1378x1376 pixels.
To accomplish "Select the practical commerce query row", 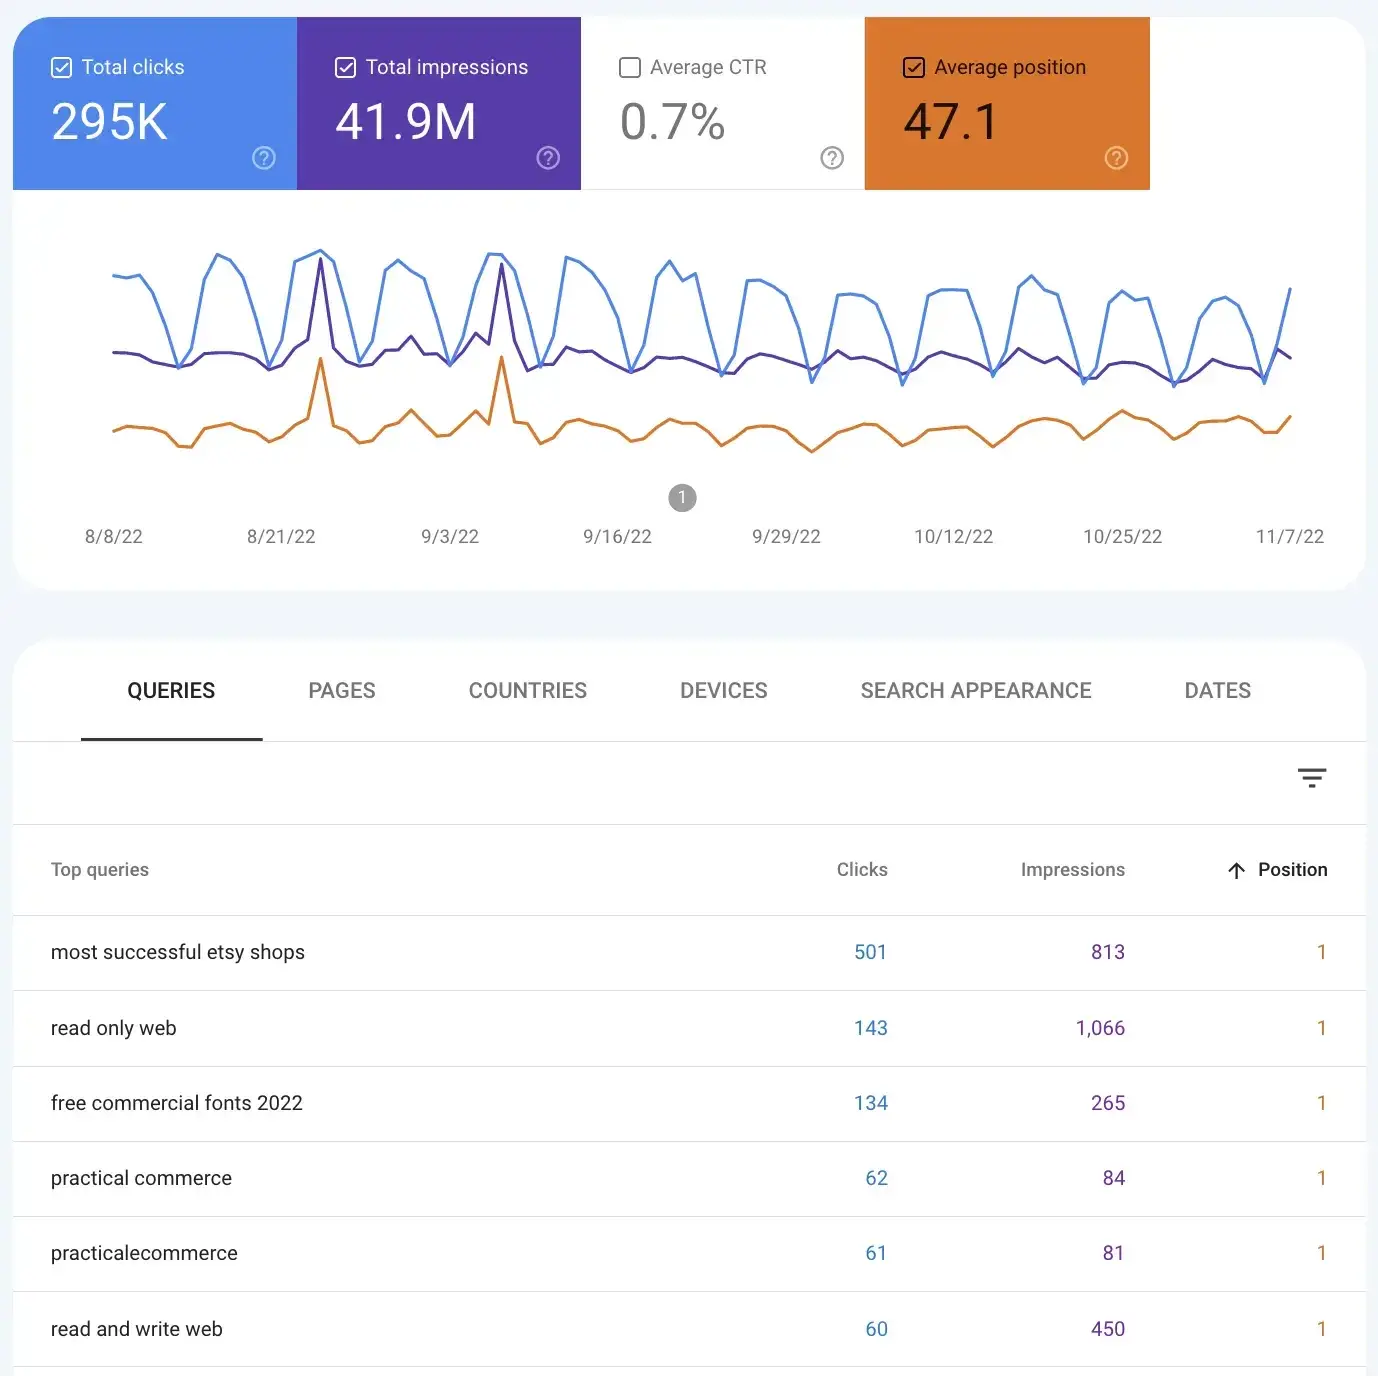I will (x=141, y=1178).
